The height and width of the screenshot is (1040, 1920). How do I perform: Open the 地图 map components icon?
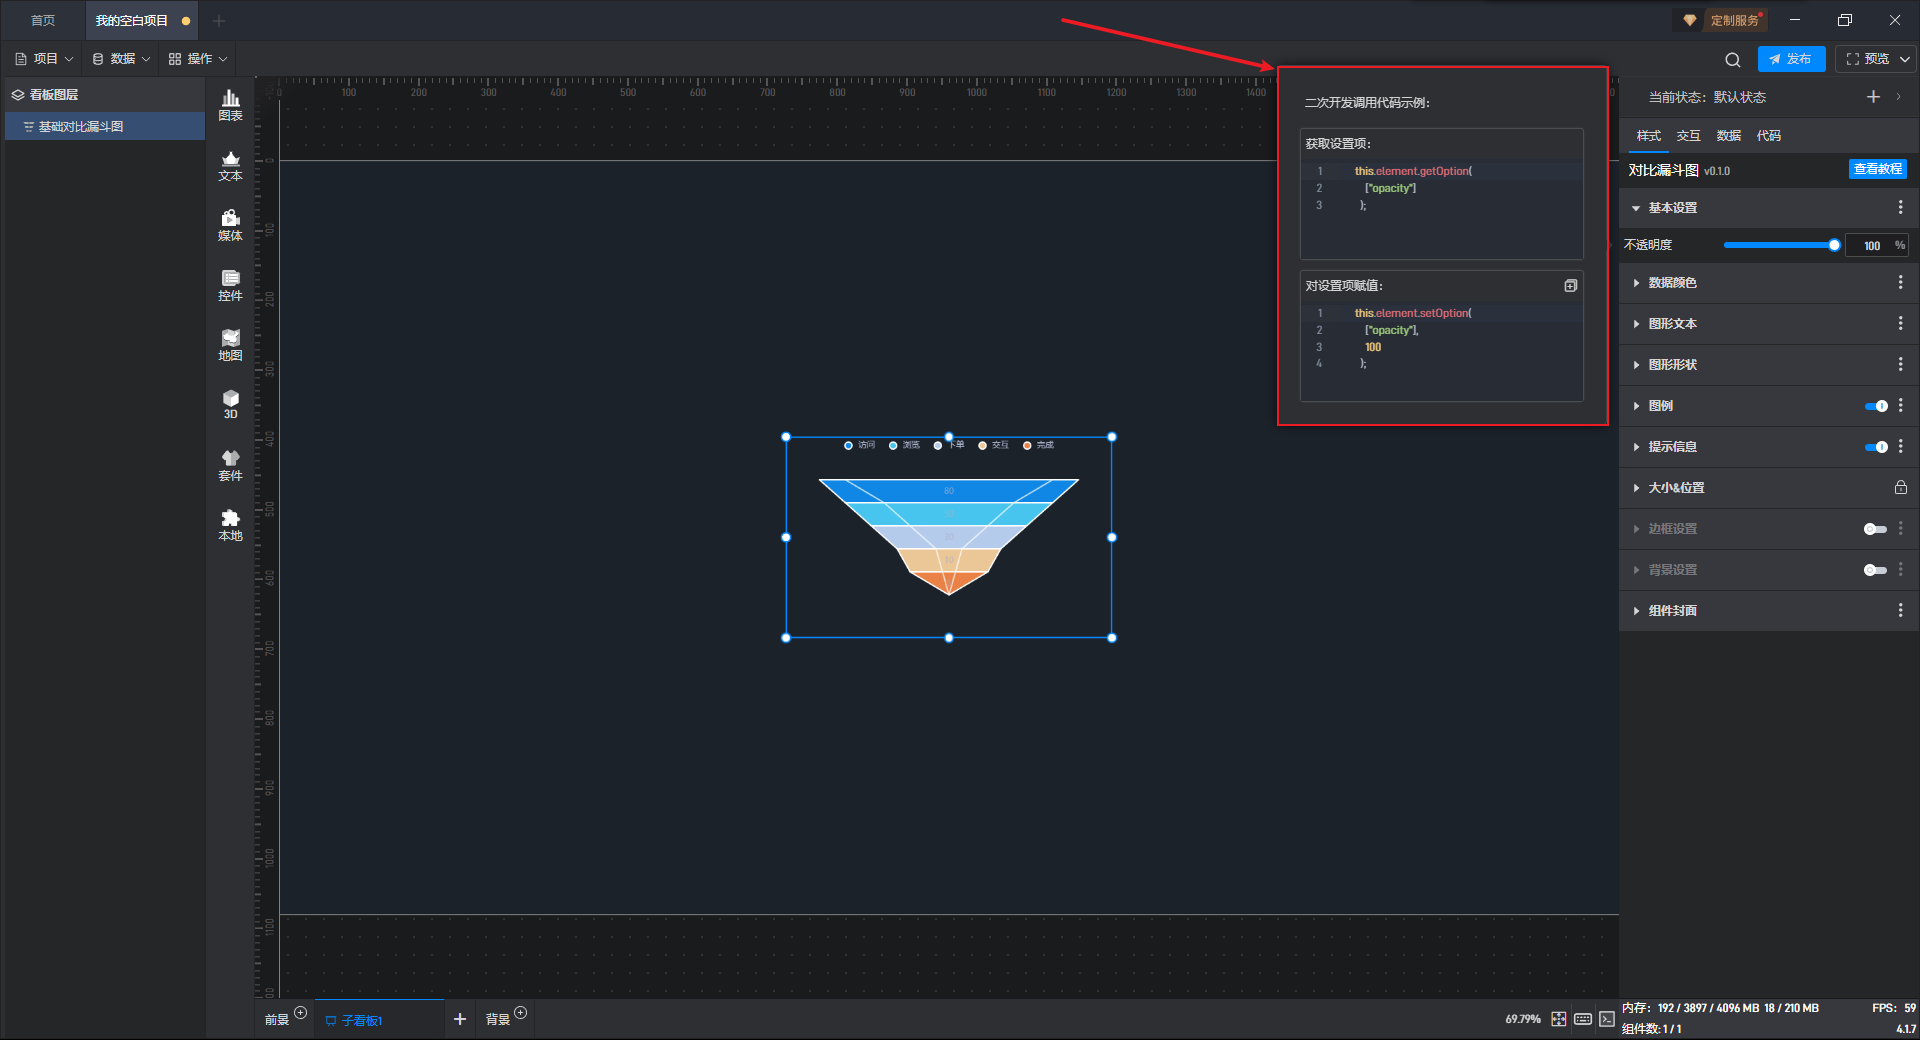coord(230,345)
